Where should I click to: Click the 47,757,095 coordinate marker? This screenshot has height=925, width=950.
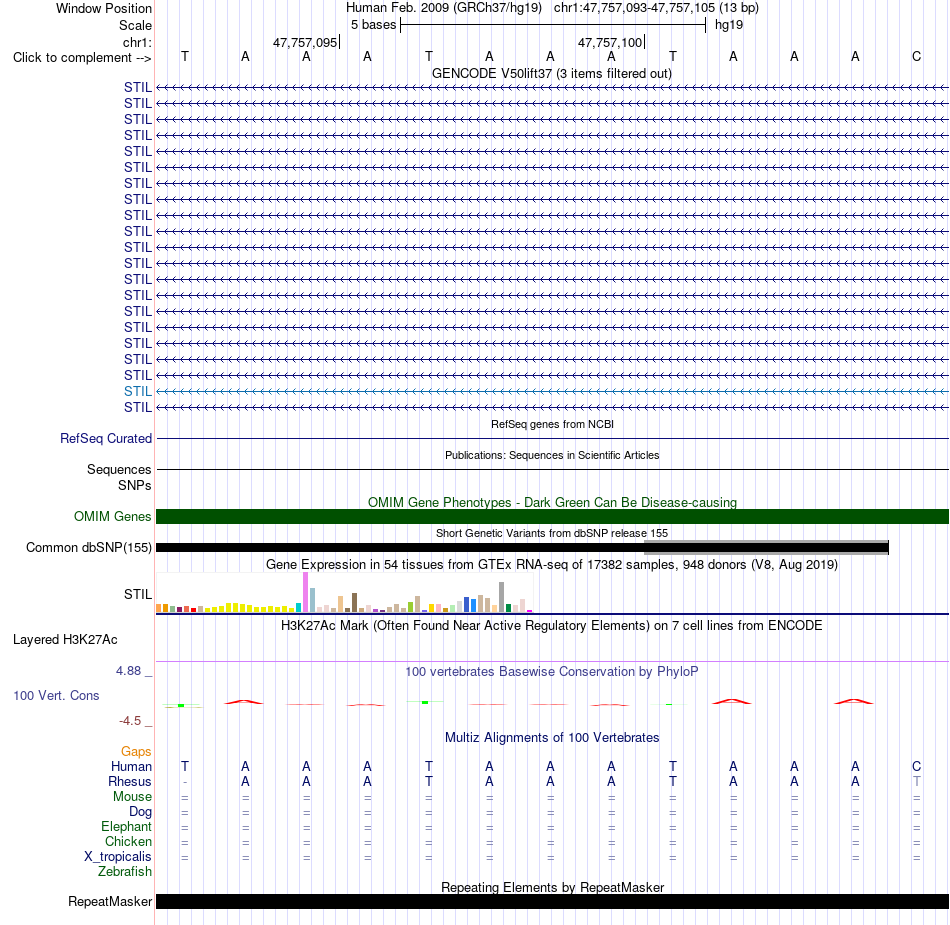(305, 42)
